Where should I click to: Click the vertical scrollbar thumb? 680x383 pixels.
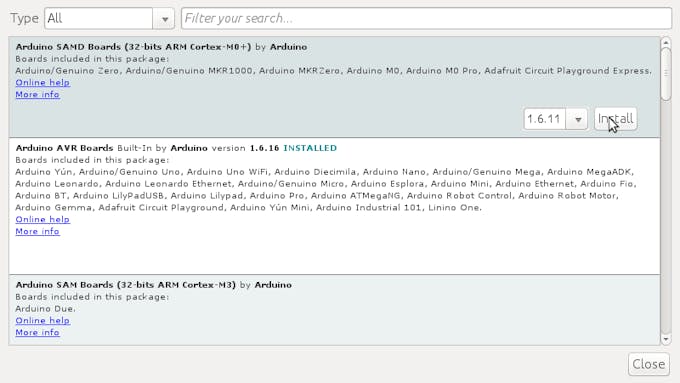tap(666, 74)
